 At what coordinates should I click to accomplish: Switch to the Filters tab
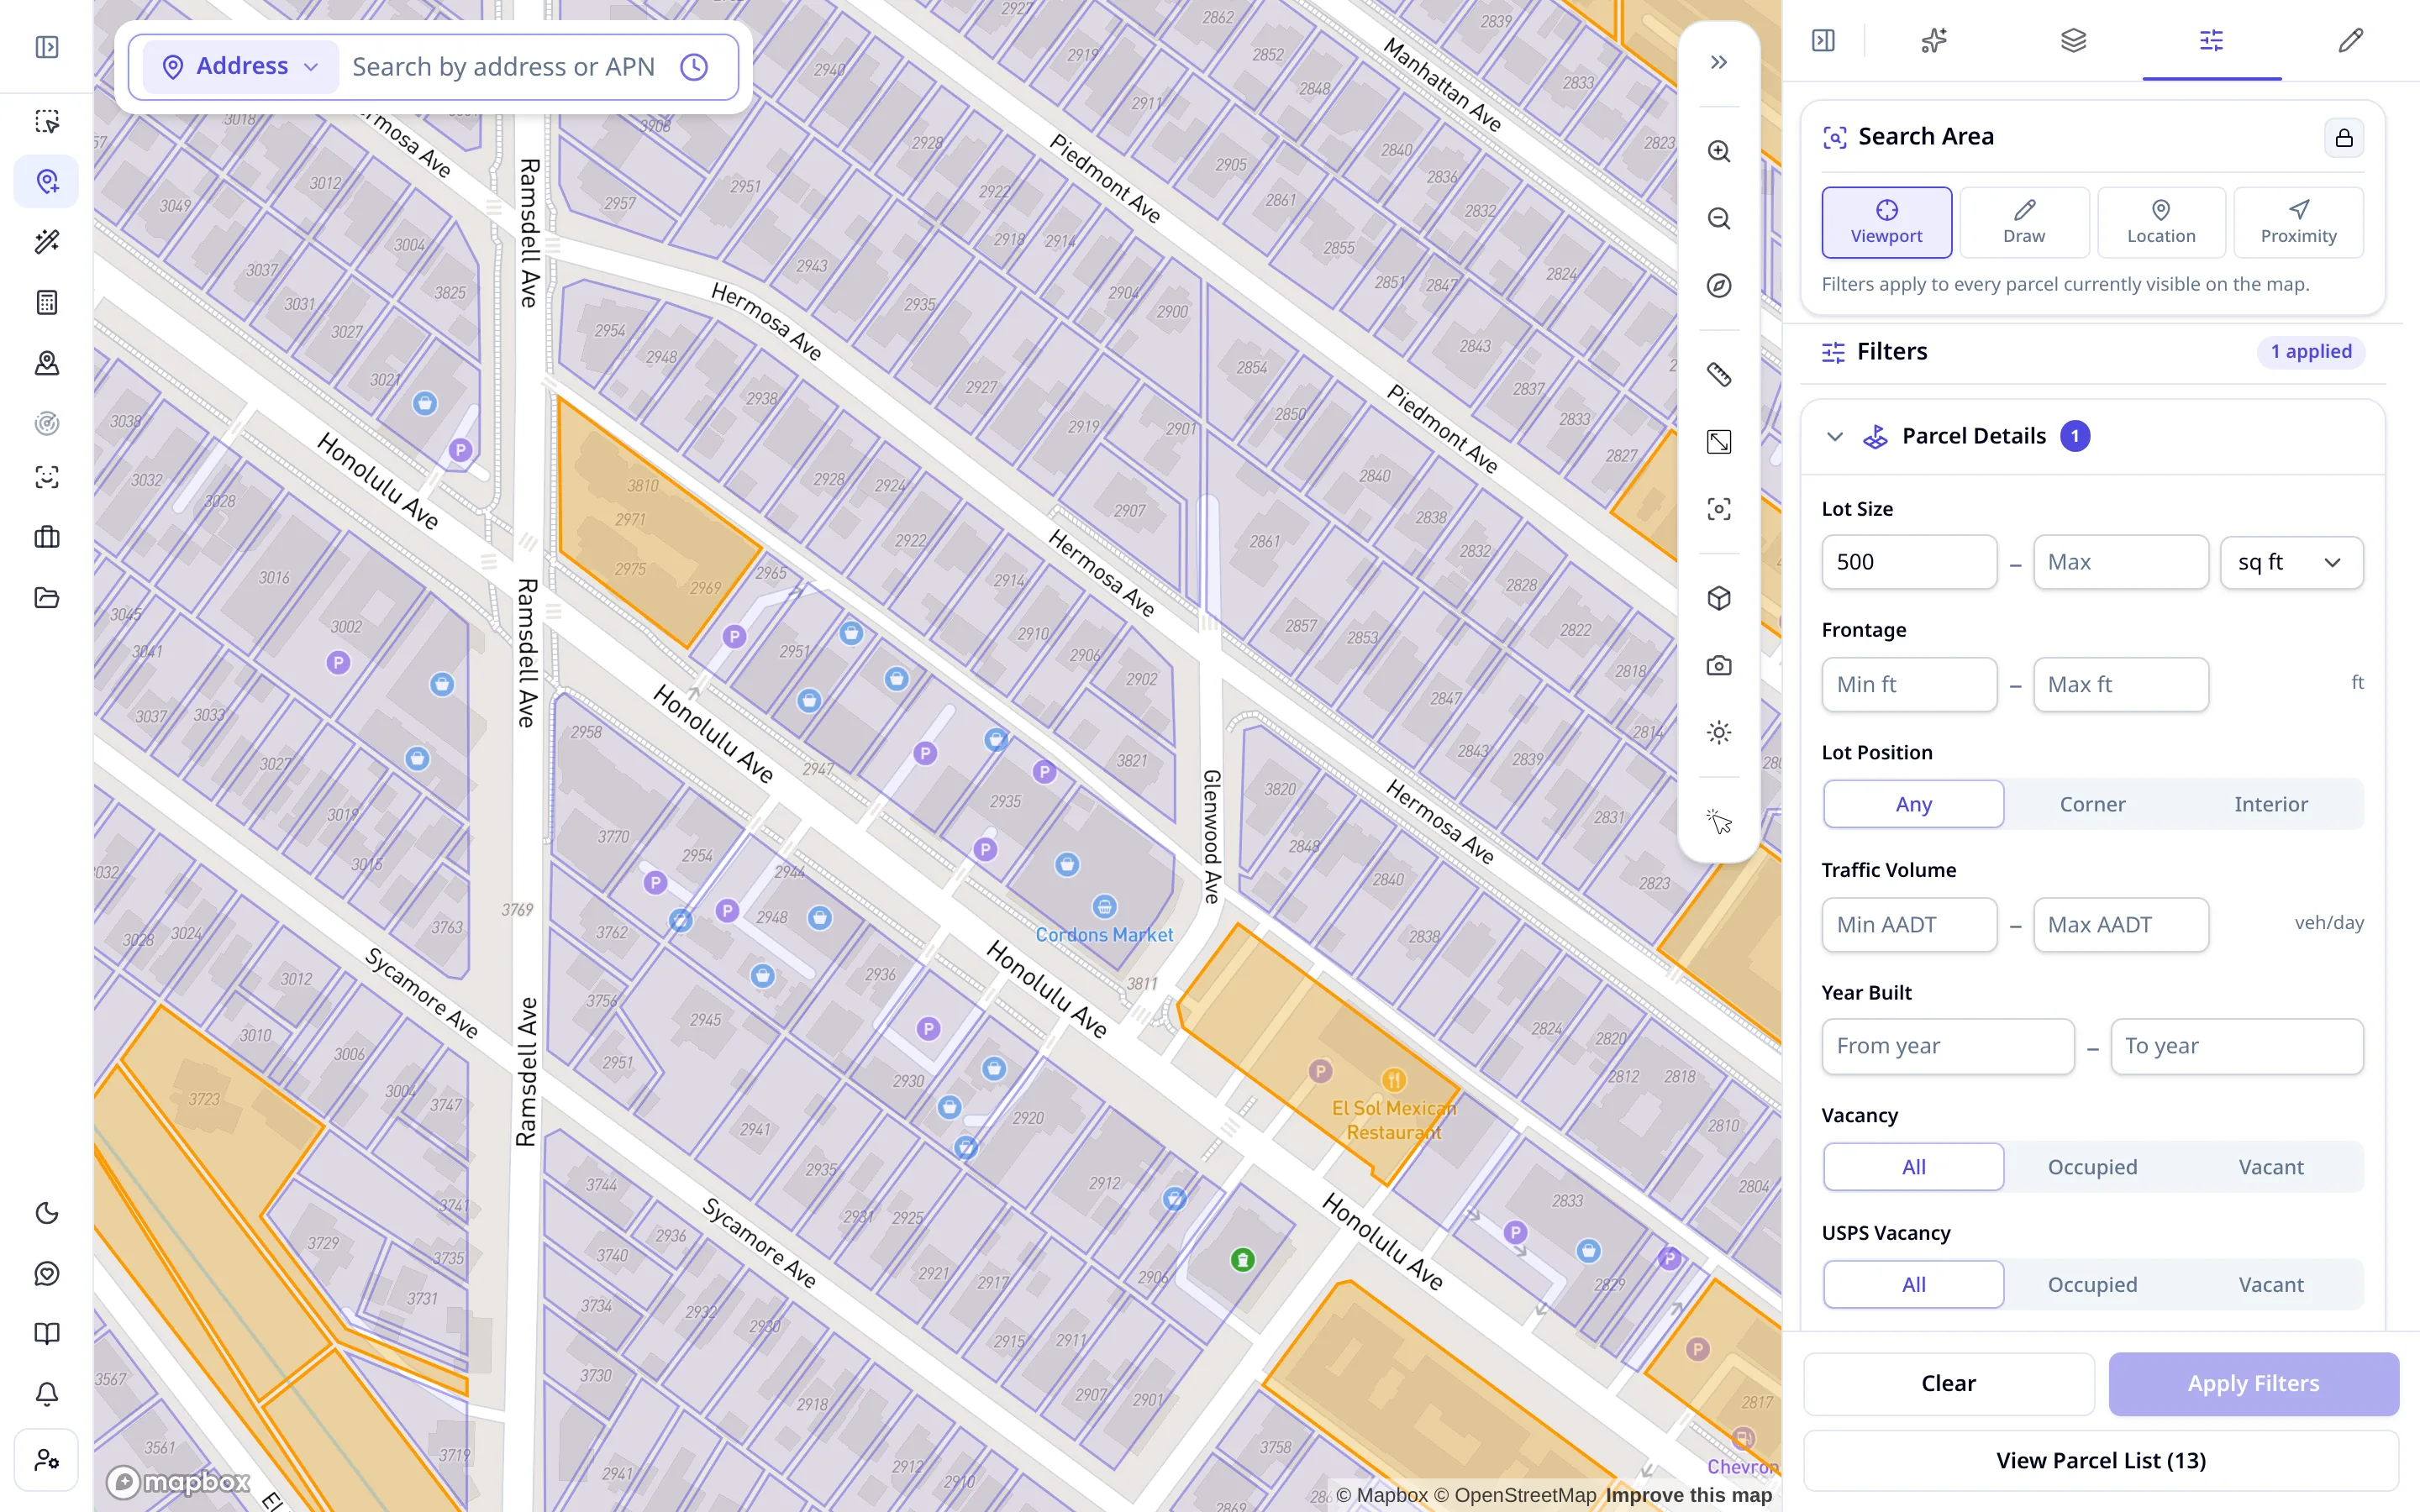[x=2212, y=40]
